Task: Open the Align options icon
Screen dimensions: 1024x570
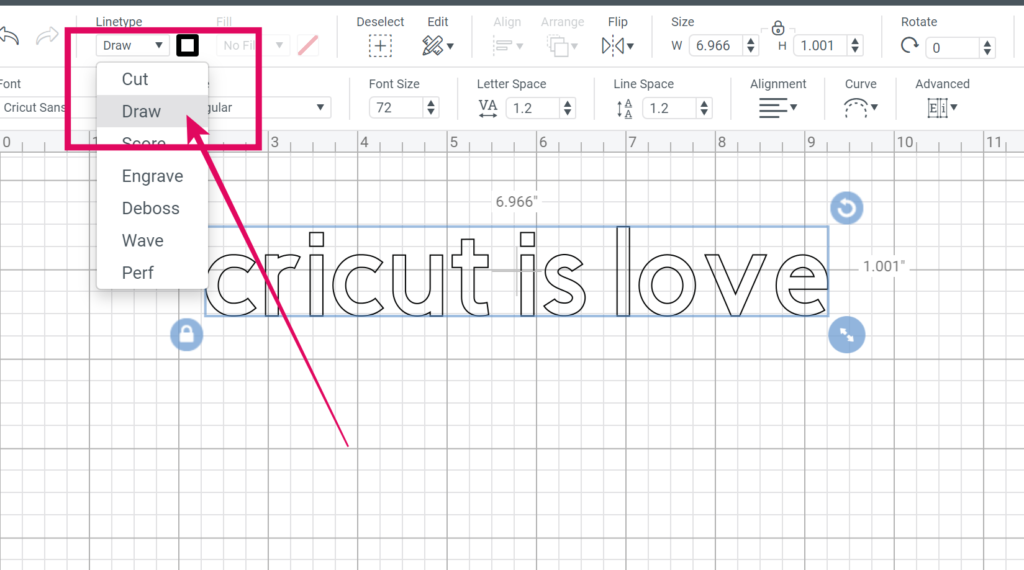Action: 507,46
